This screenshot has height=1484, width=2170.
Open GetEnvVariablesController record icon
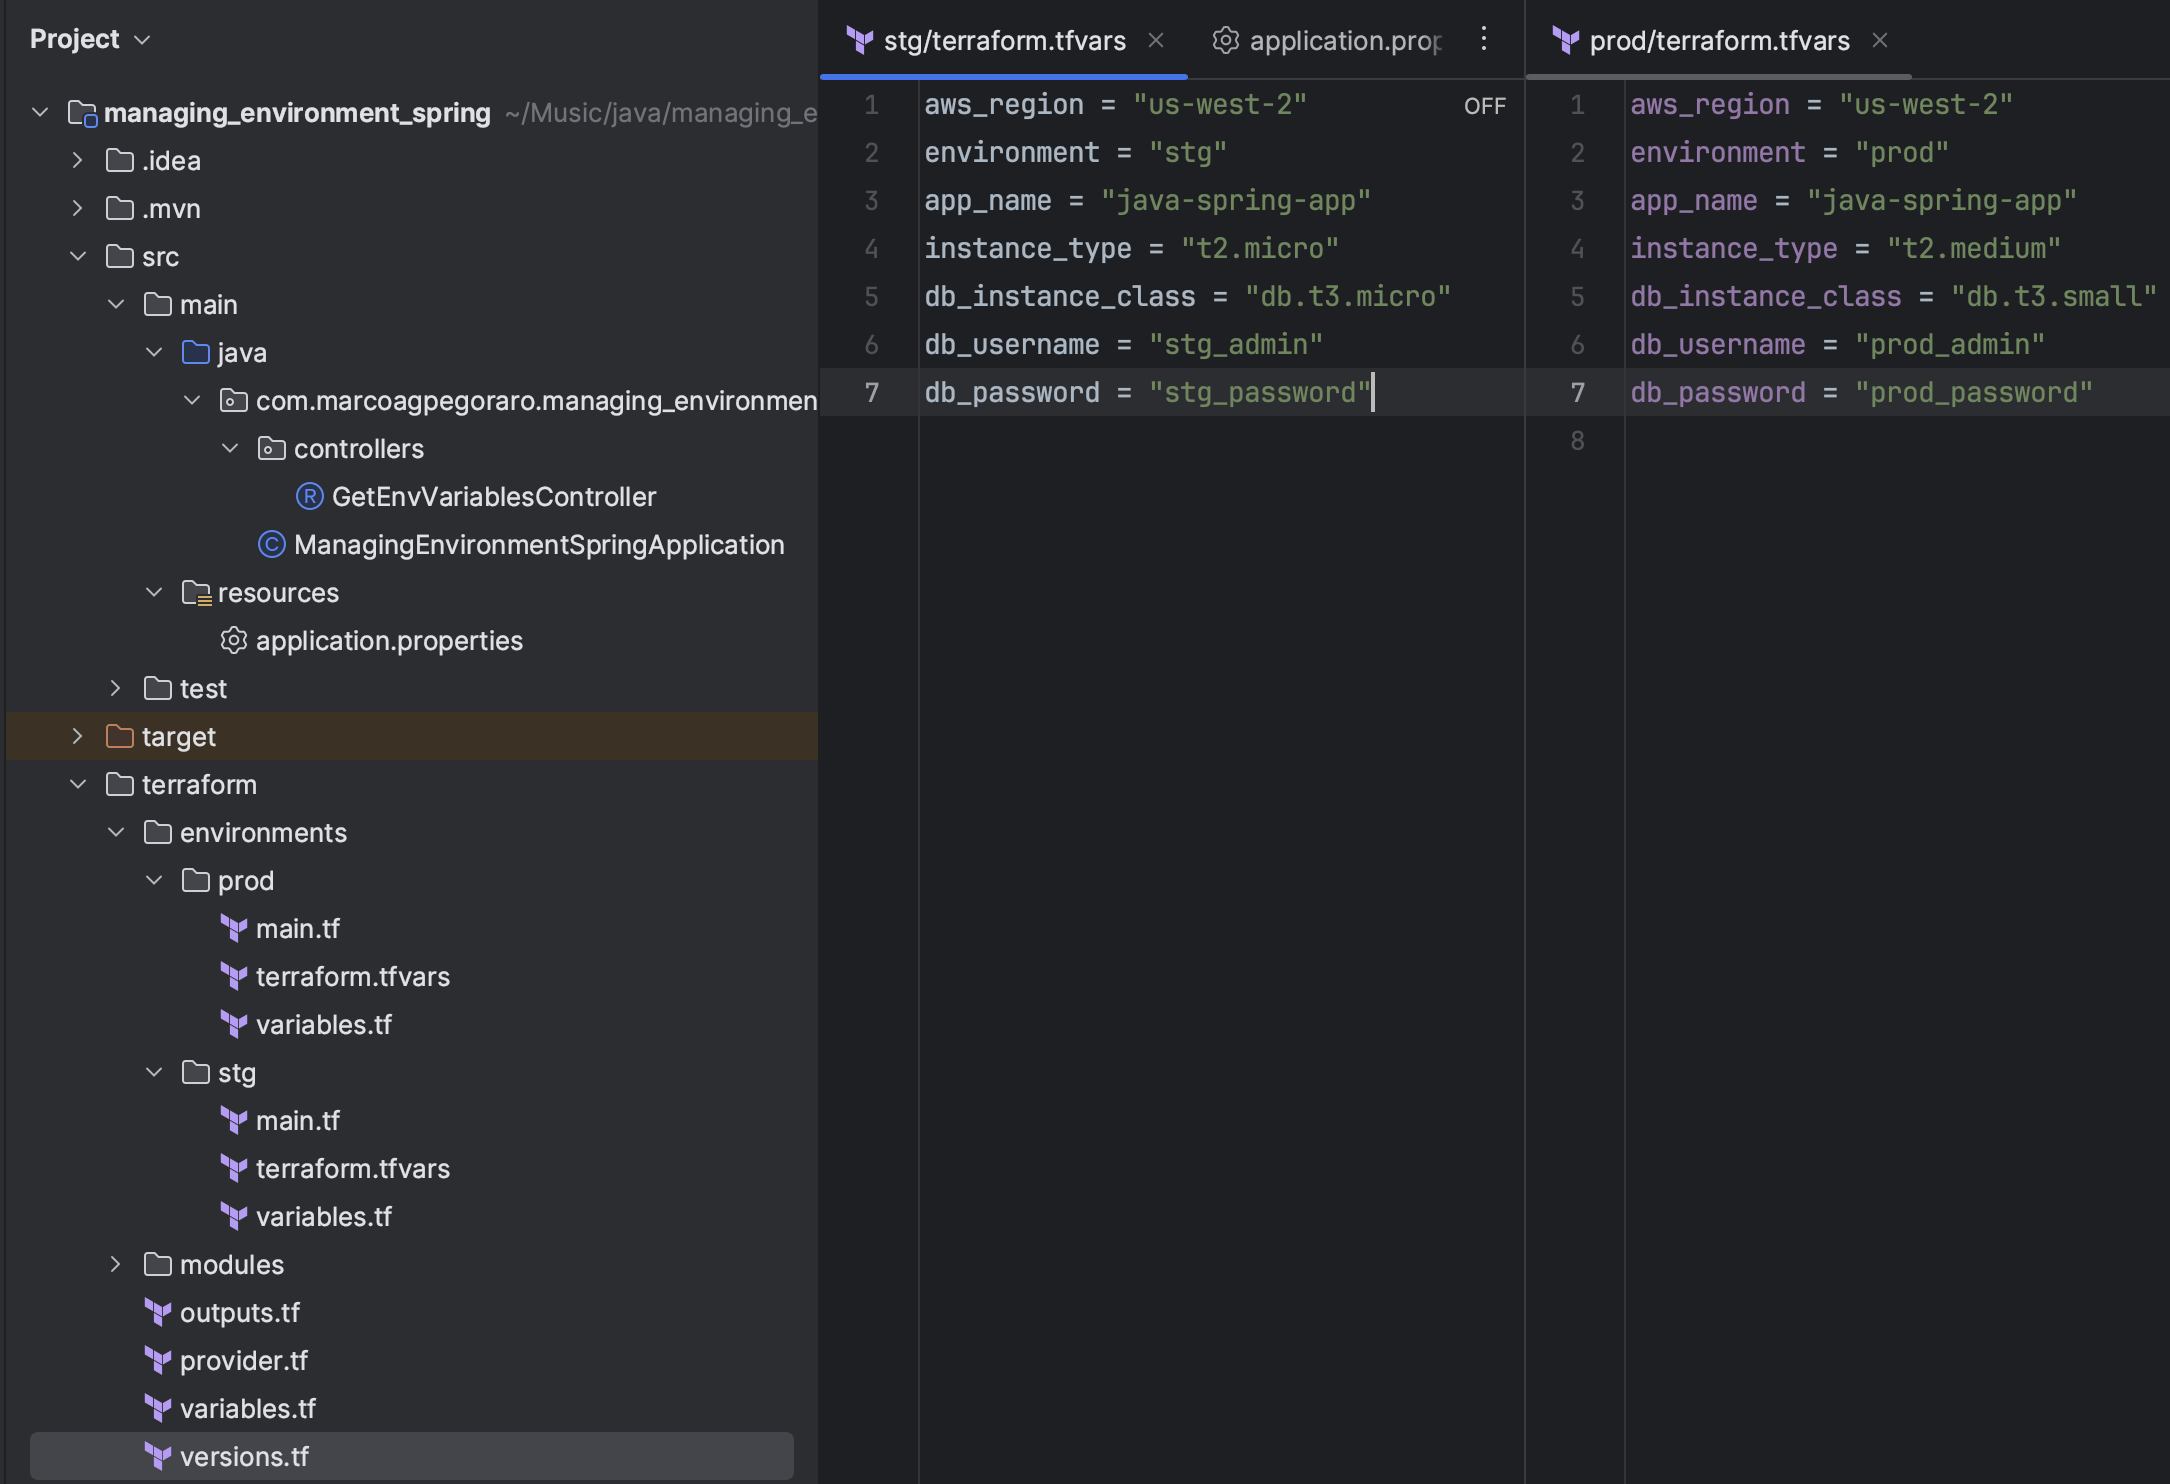click(310, 496)
